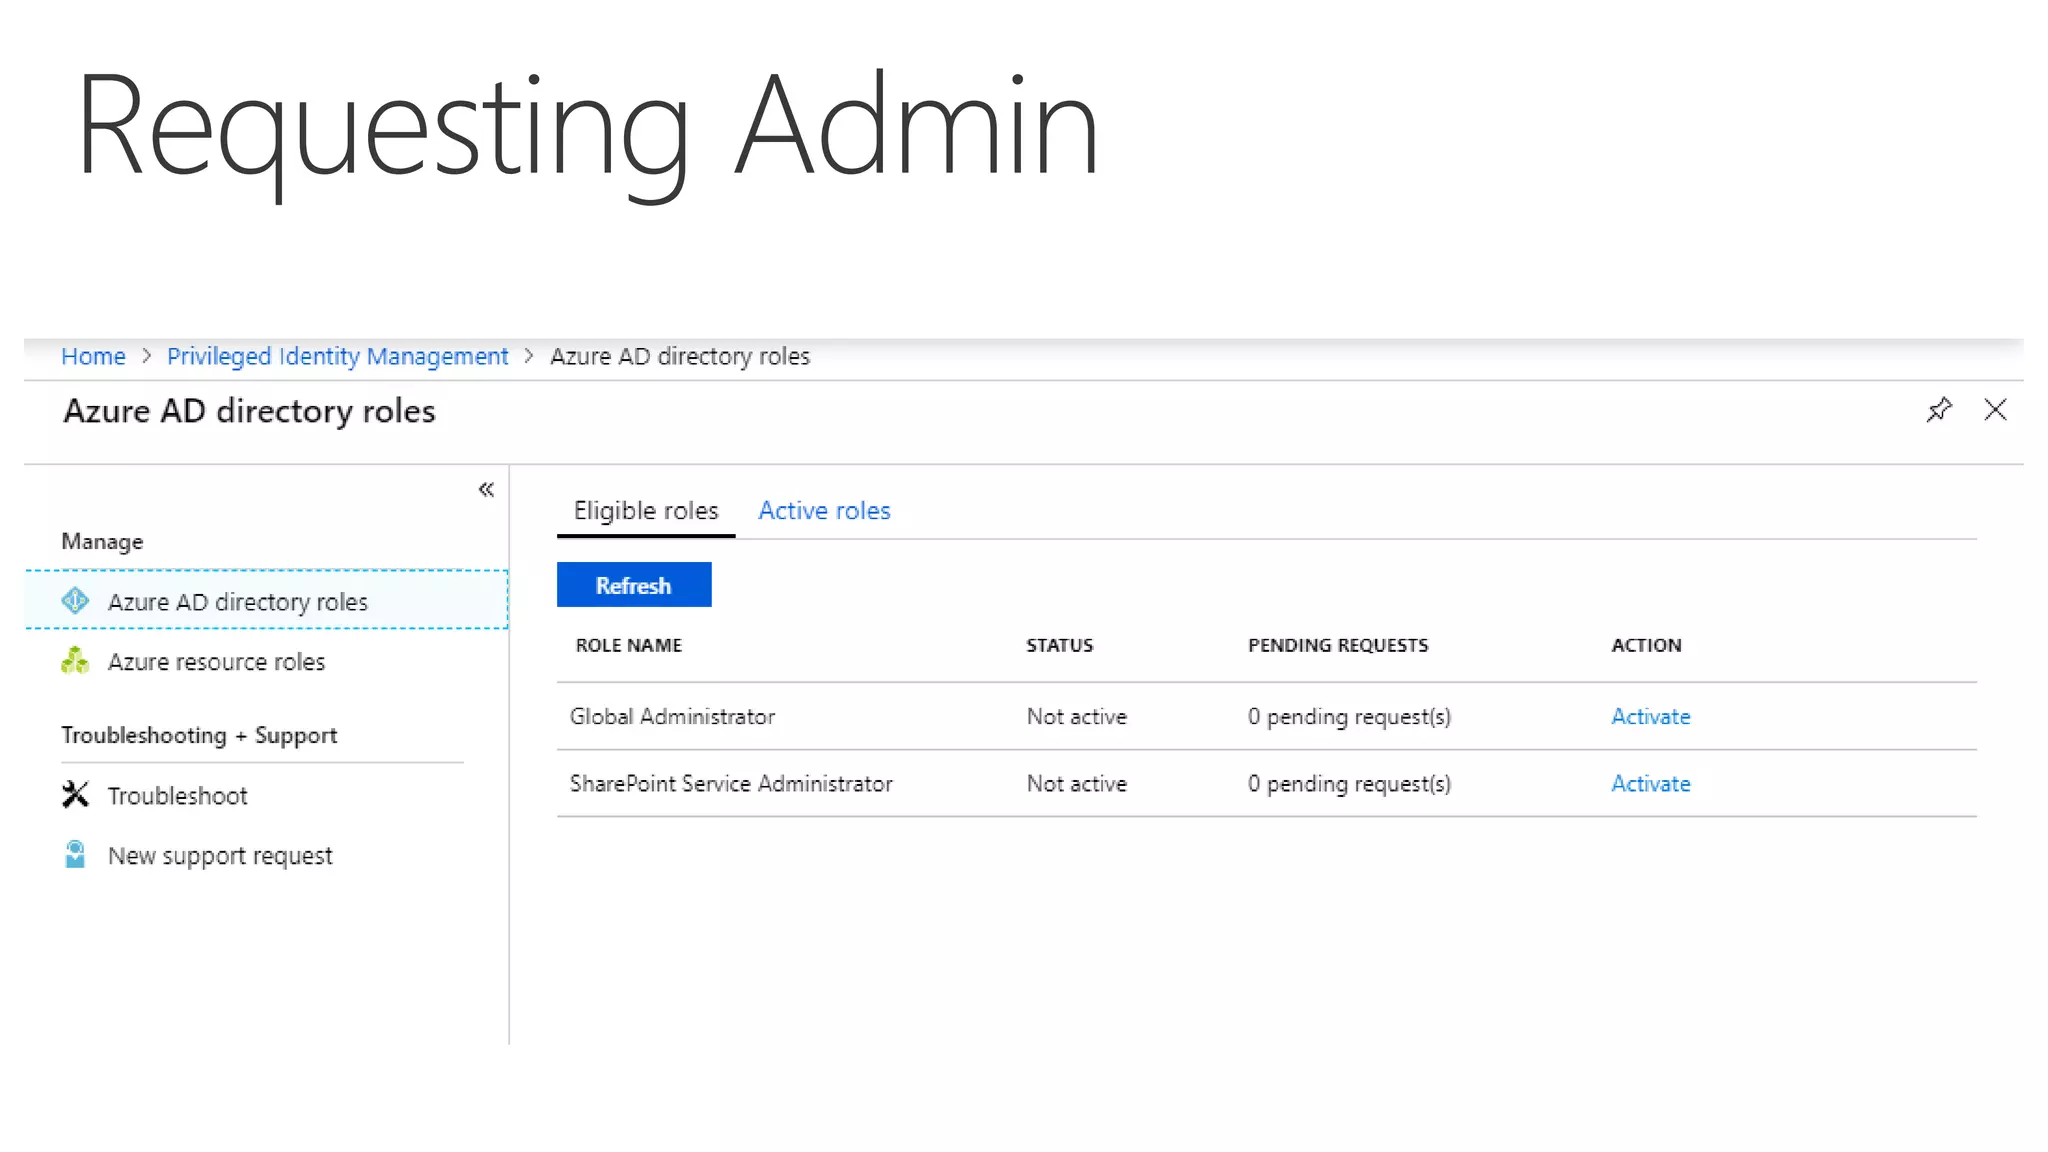Click the Azure AD directory roles diamond icon
This screenshot has height=1152, width=2048.
pos(75,601)
